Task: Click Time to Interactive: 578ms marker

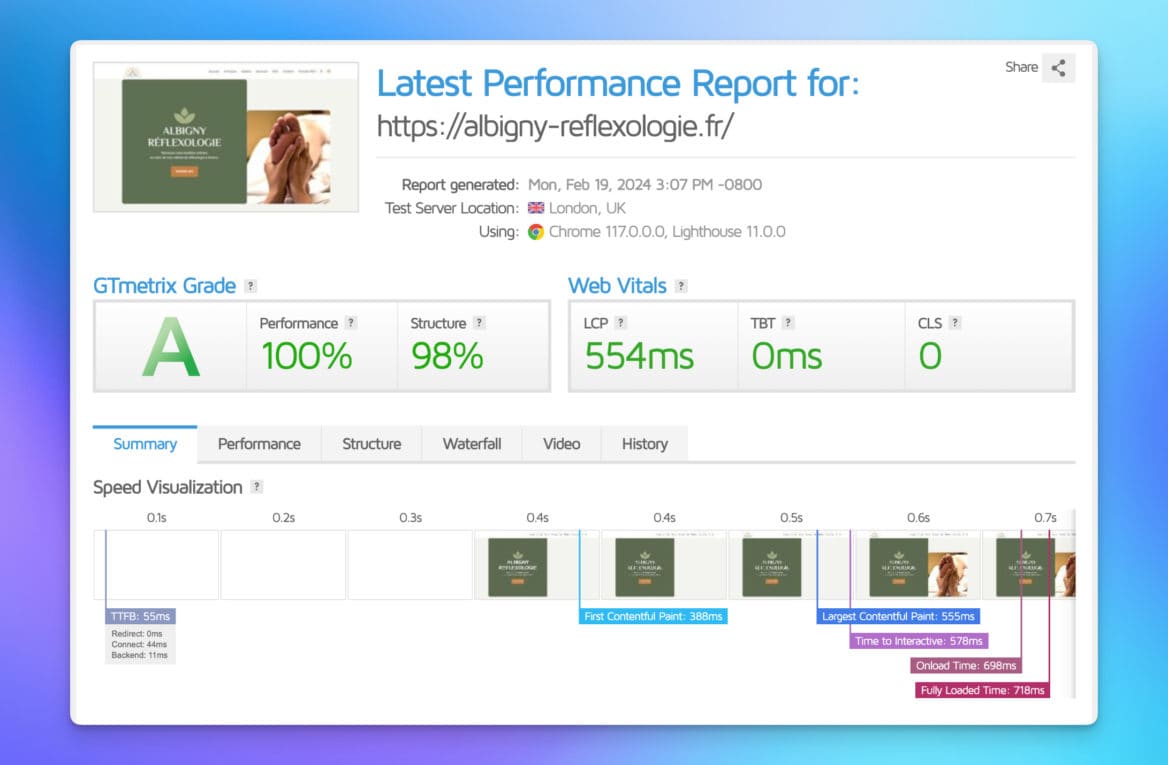Action: pos(918,641)
